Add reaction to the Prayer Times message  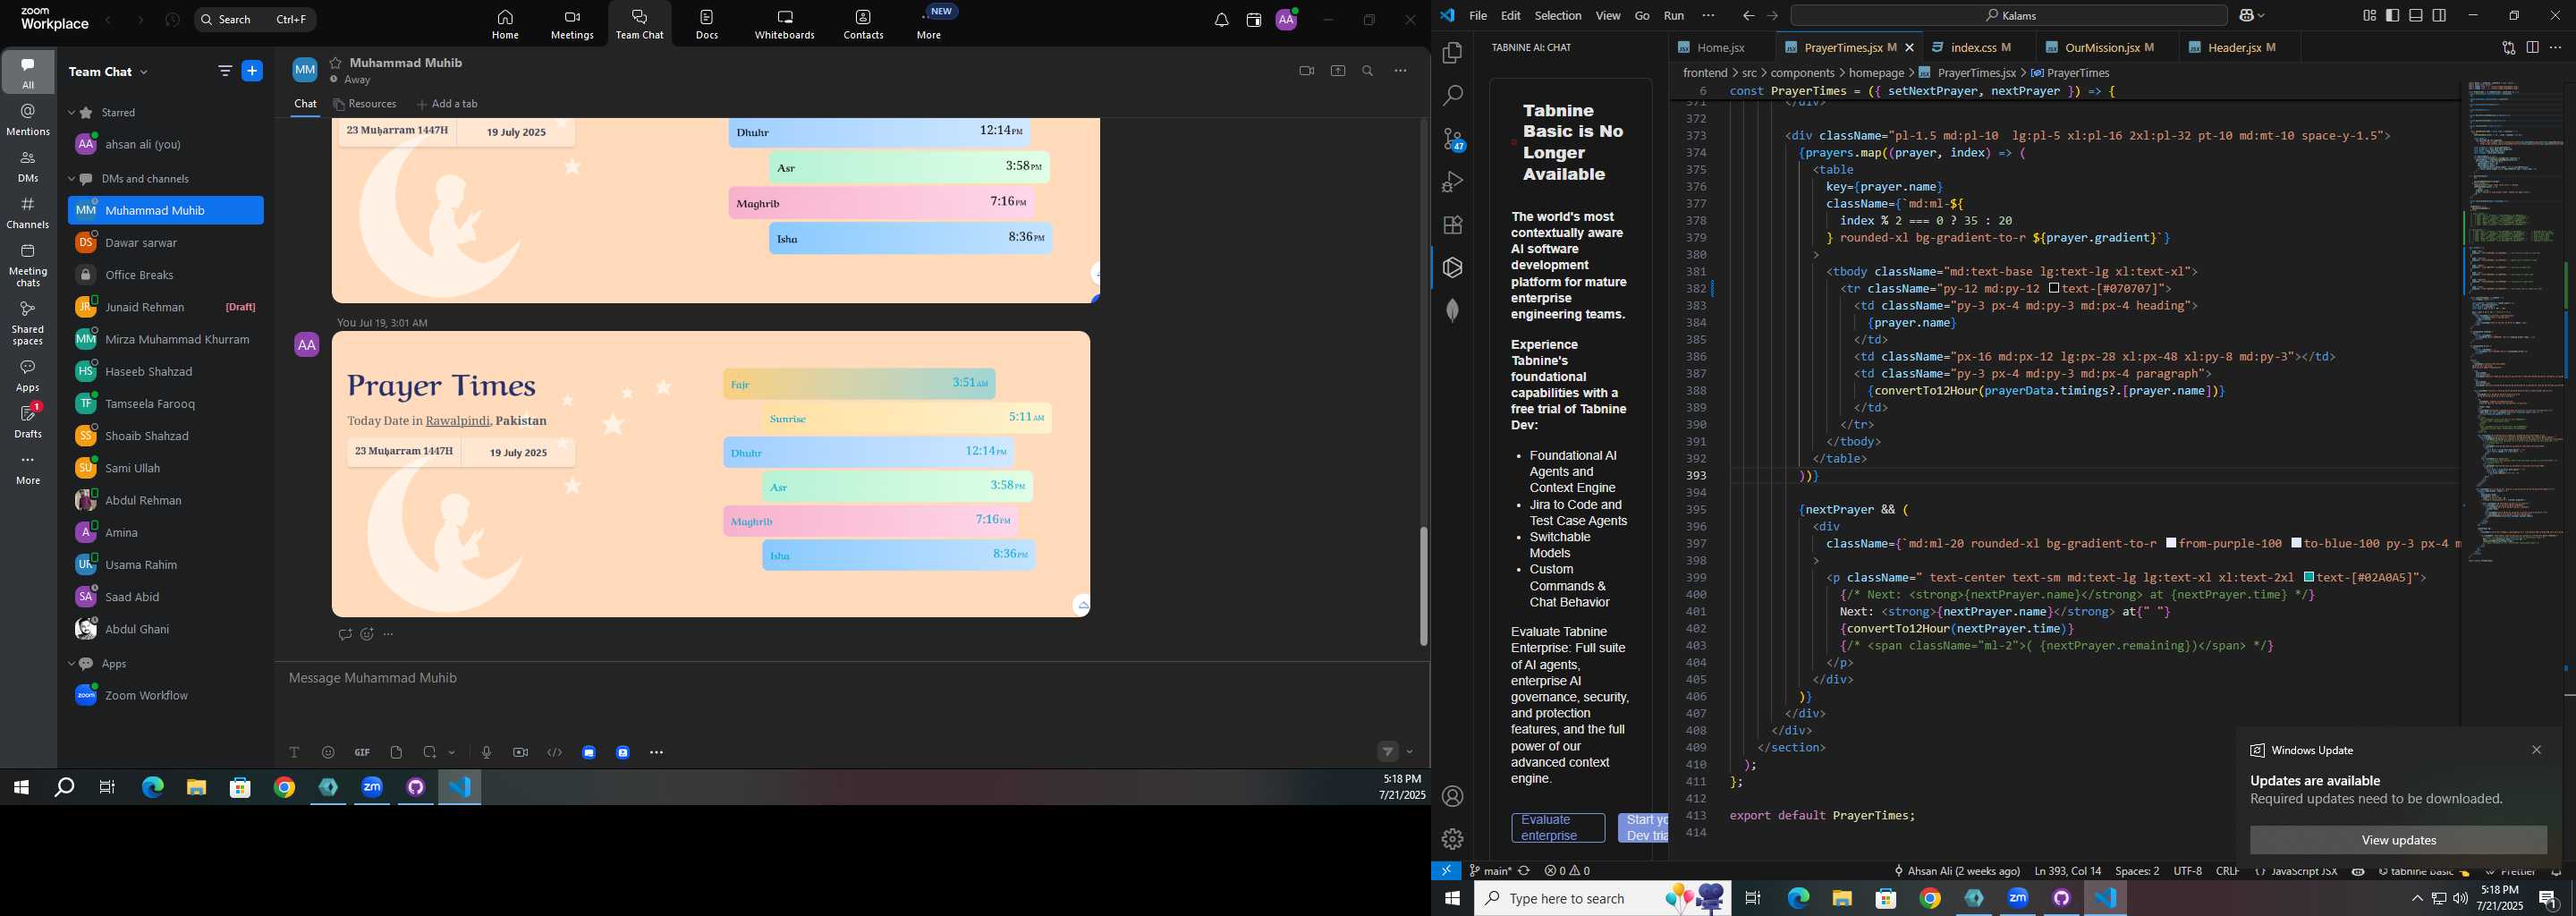(x=367, y=635)
